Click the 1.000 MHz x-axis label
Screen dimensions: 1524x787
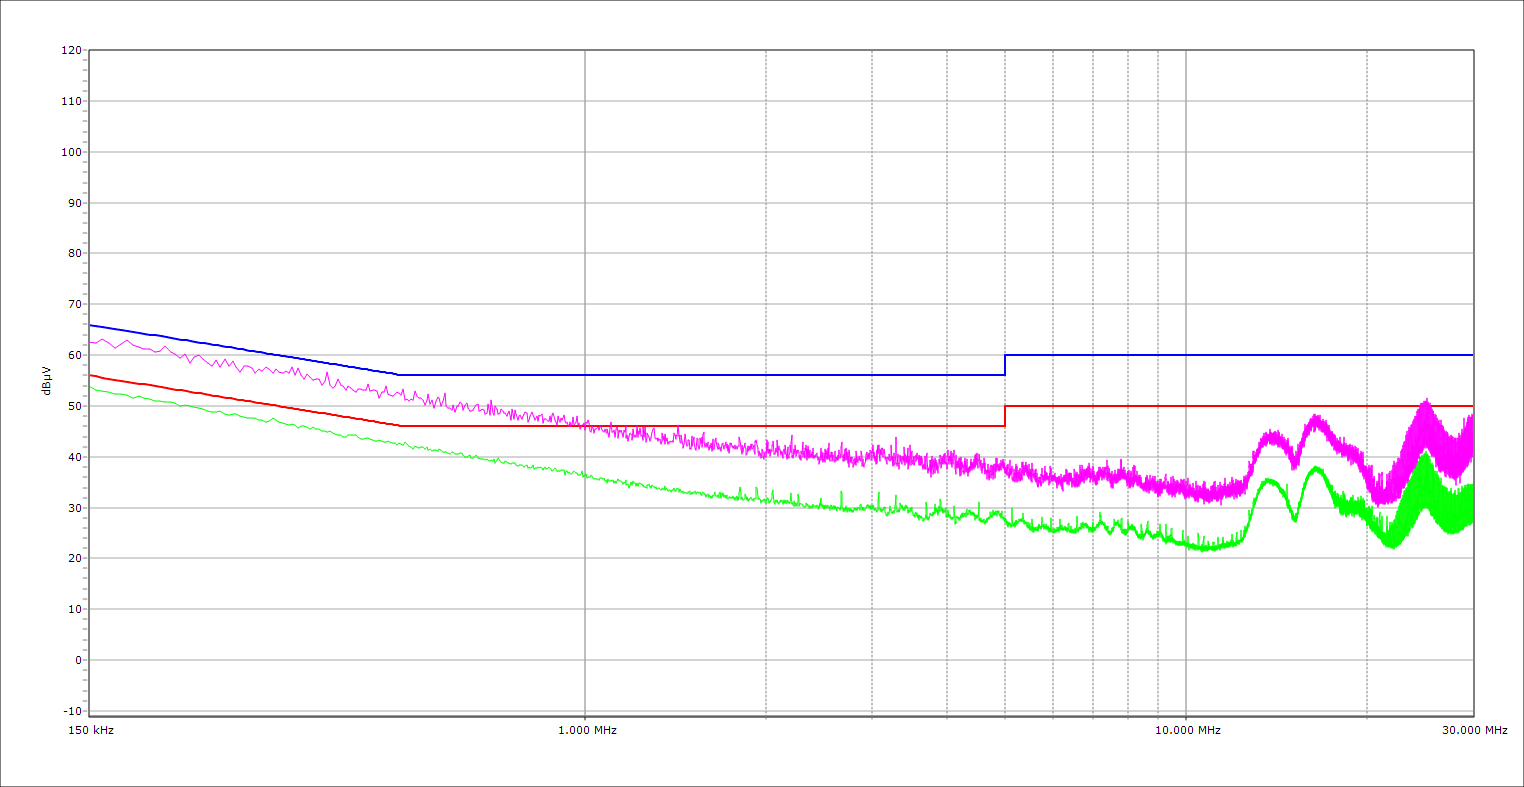587,731
